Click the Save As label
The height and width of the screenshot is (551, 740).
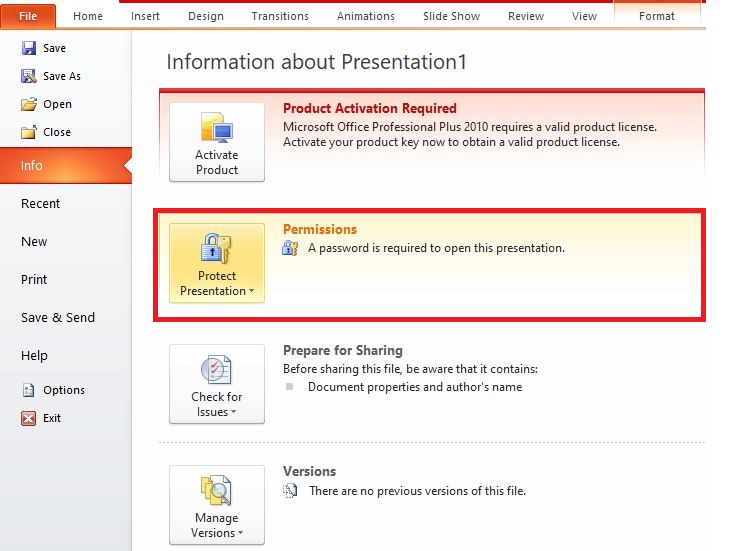(62, 76)
